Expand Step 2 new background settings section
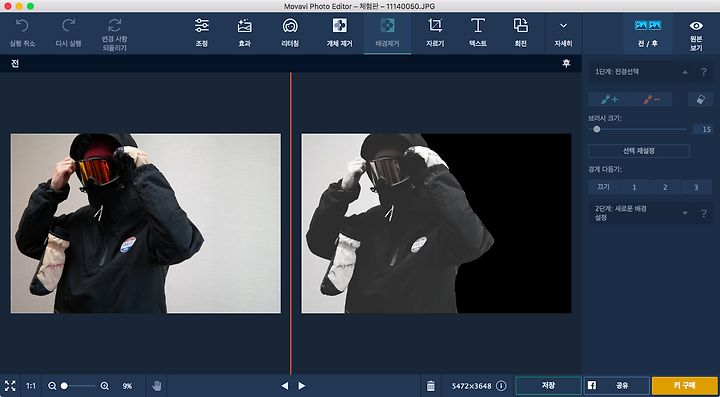Image resolution: width=720 pixels, height=397 pixels. click(x=685, y=213)
